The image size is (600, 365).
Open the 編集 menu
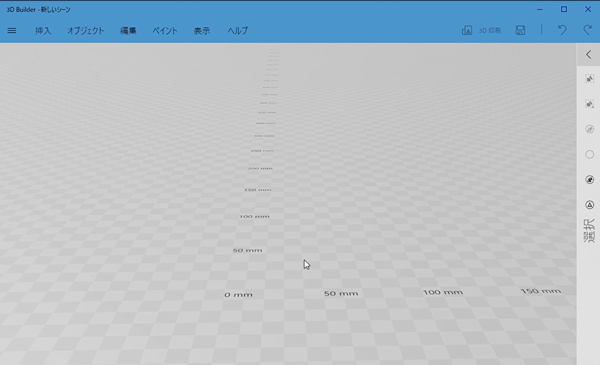click(x=128, y=31)
